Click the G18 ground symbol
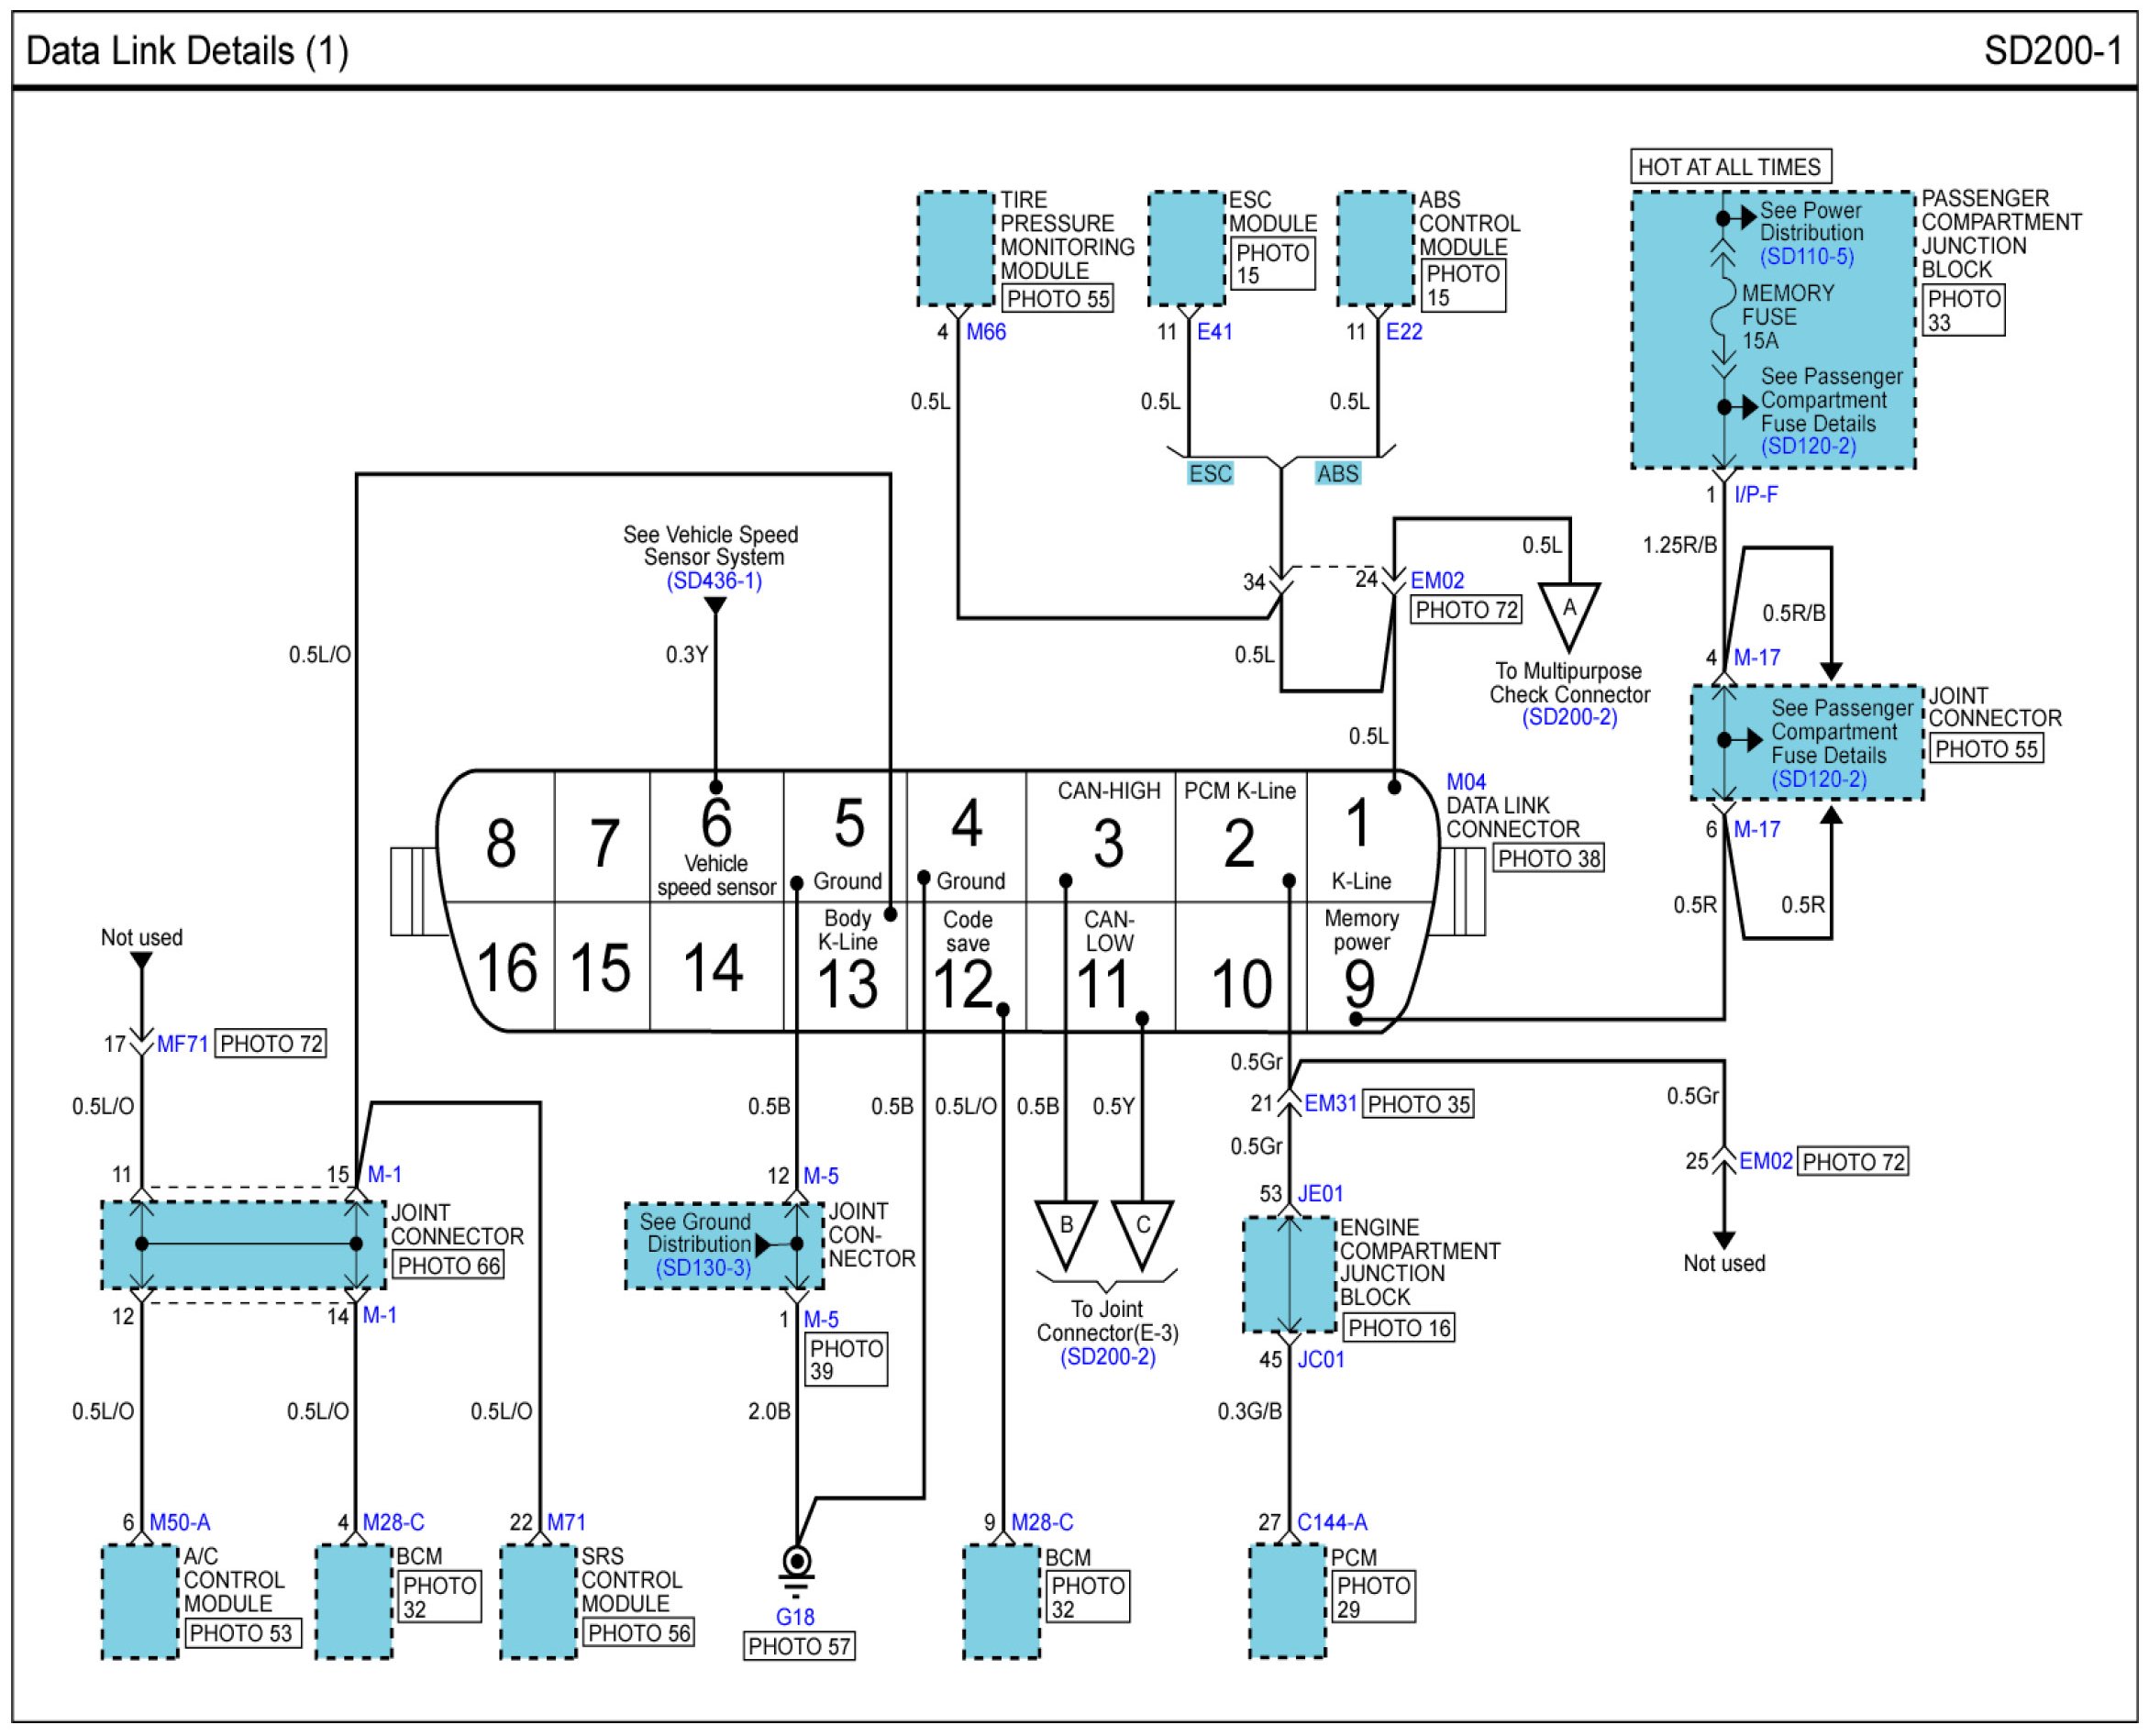This screenshot has width=2149, height=1736. click(796, 1566)
